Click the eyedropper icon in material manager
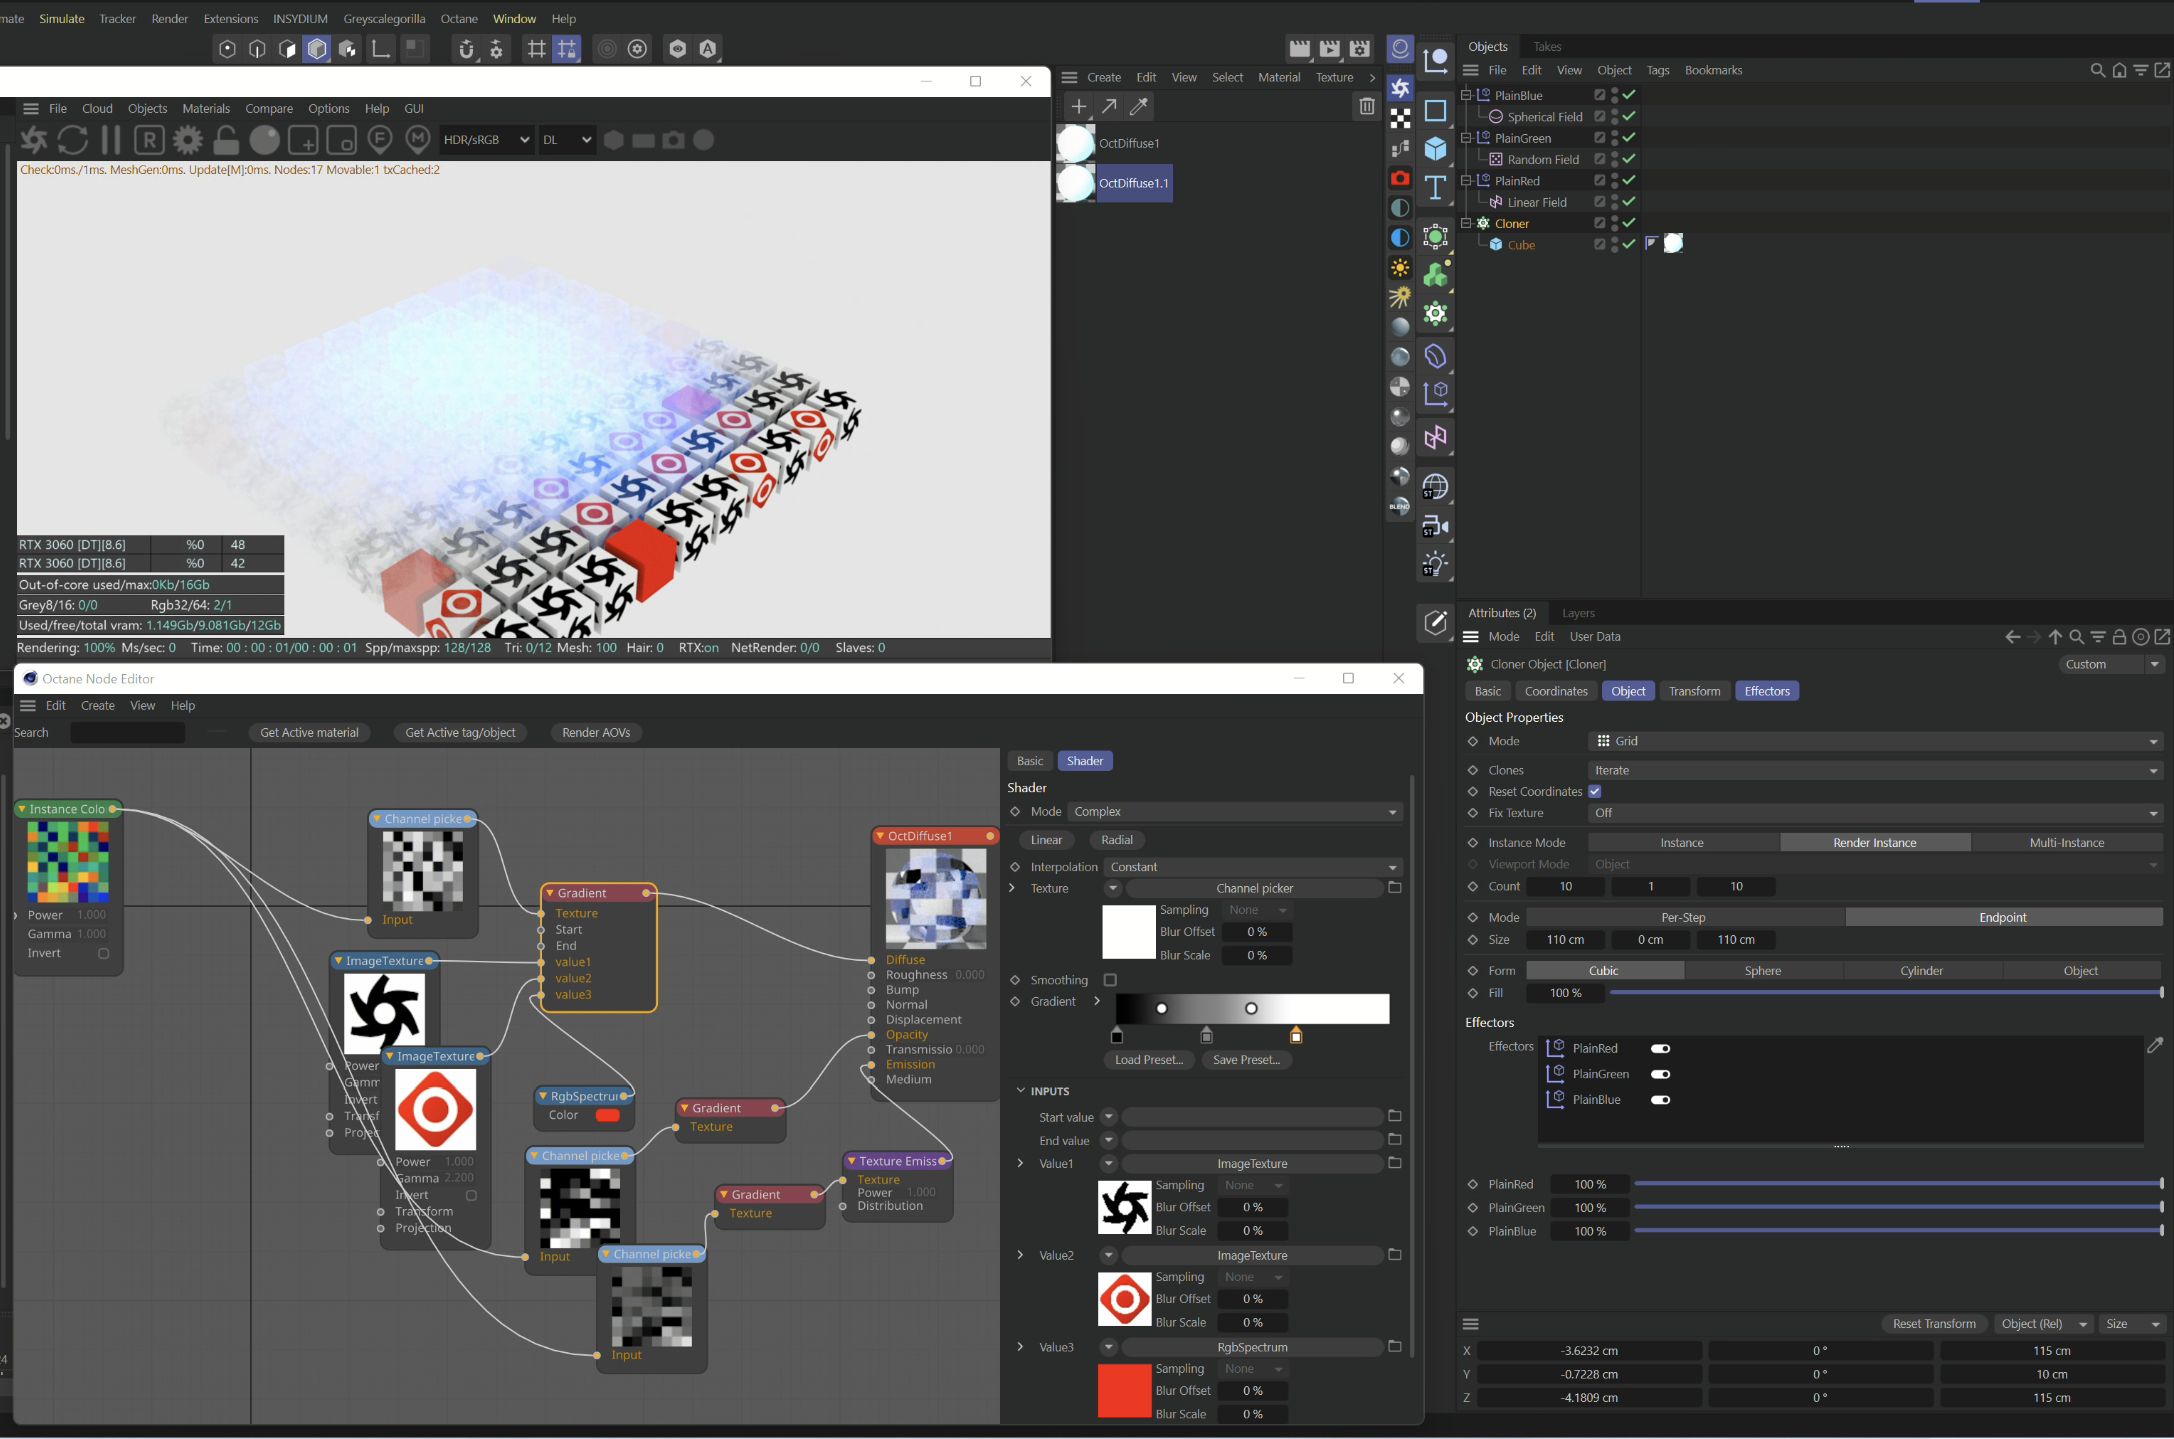Screen dimensions: 2174x1439 (x=1138, y=106)
